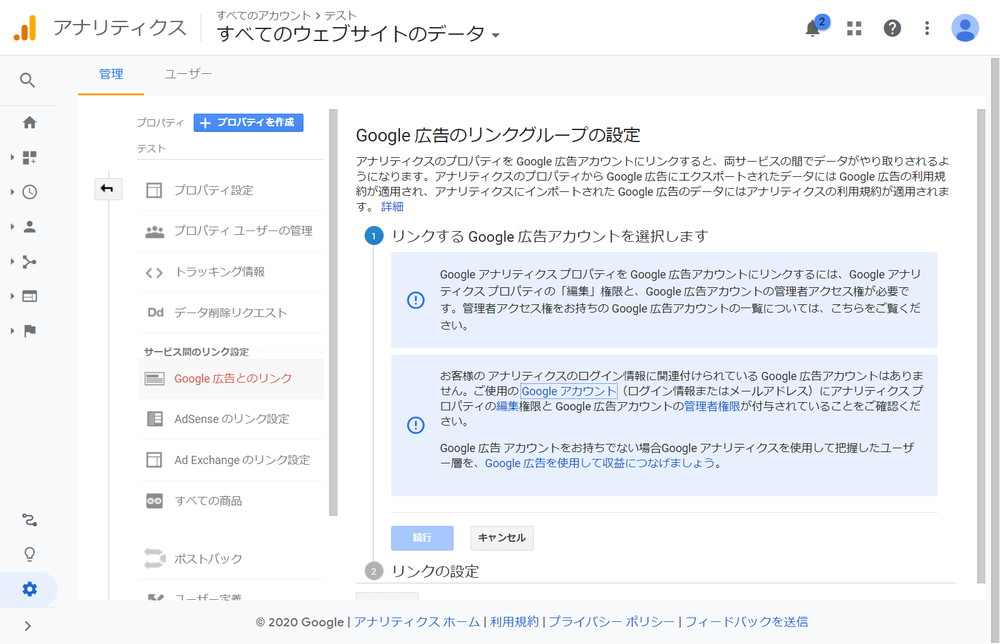Click the back arrow button in property column
This screenshot has height=644, width=1000.
pos(108,189)
